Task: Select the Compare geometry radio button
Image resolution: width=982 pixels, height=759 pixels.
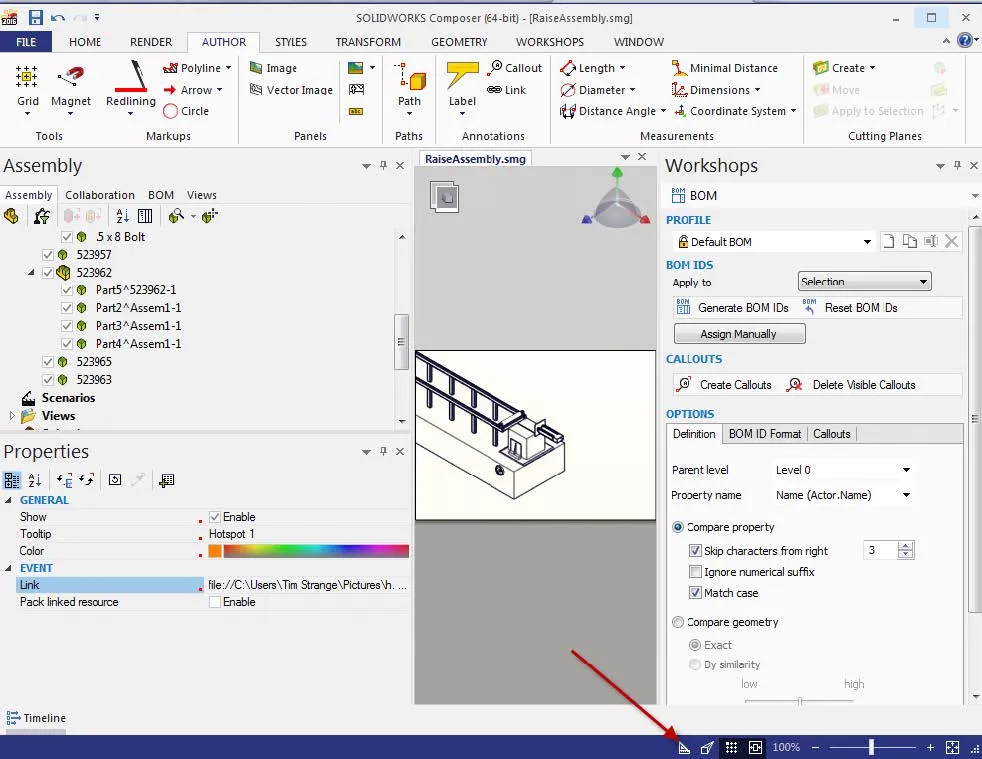Action: 678,622
